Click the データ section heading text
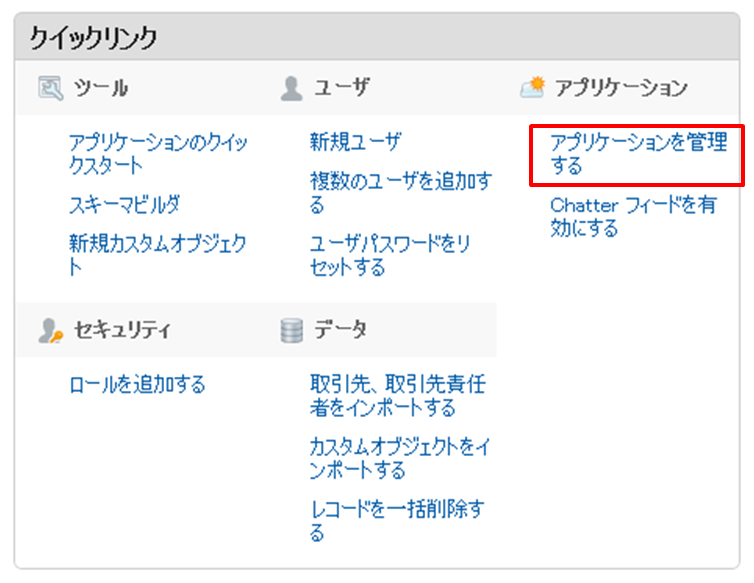 pos(340,330)
